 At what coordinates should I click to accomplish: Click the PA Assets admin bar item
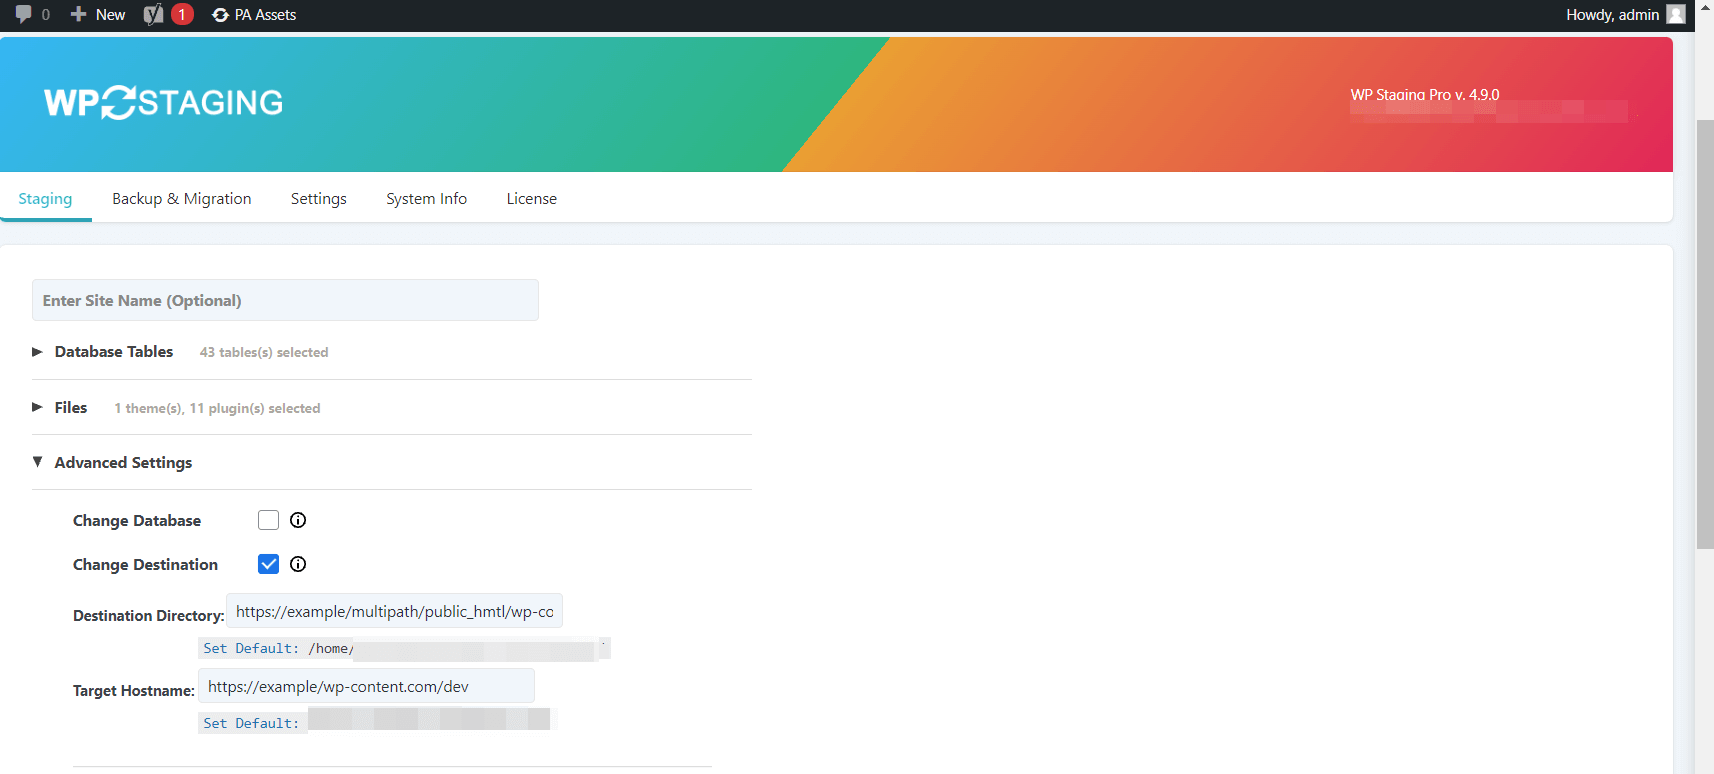[x=254, y=15]
